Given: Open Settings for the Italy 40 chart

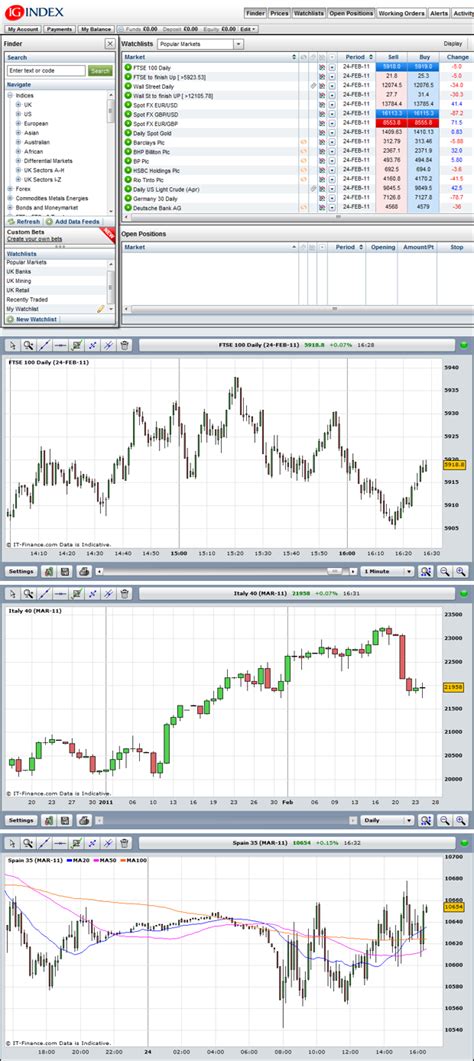Looking at the screenshot, I should click(22, 820).
